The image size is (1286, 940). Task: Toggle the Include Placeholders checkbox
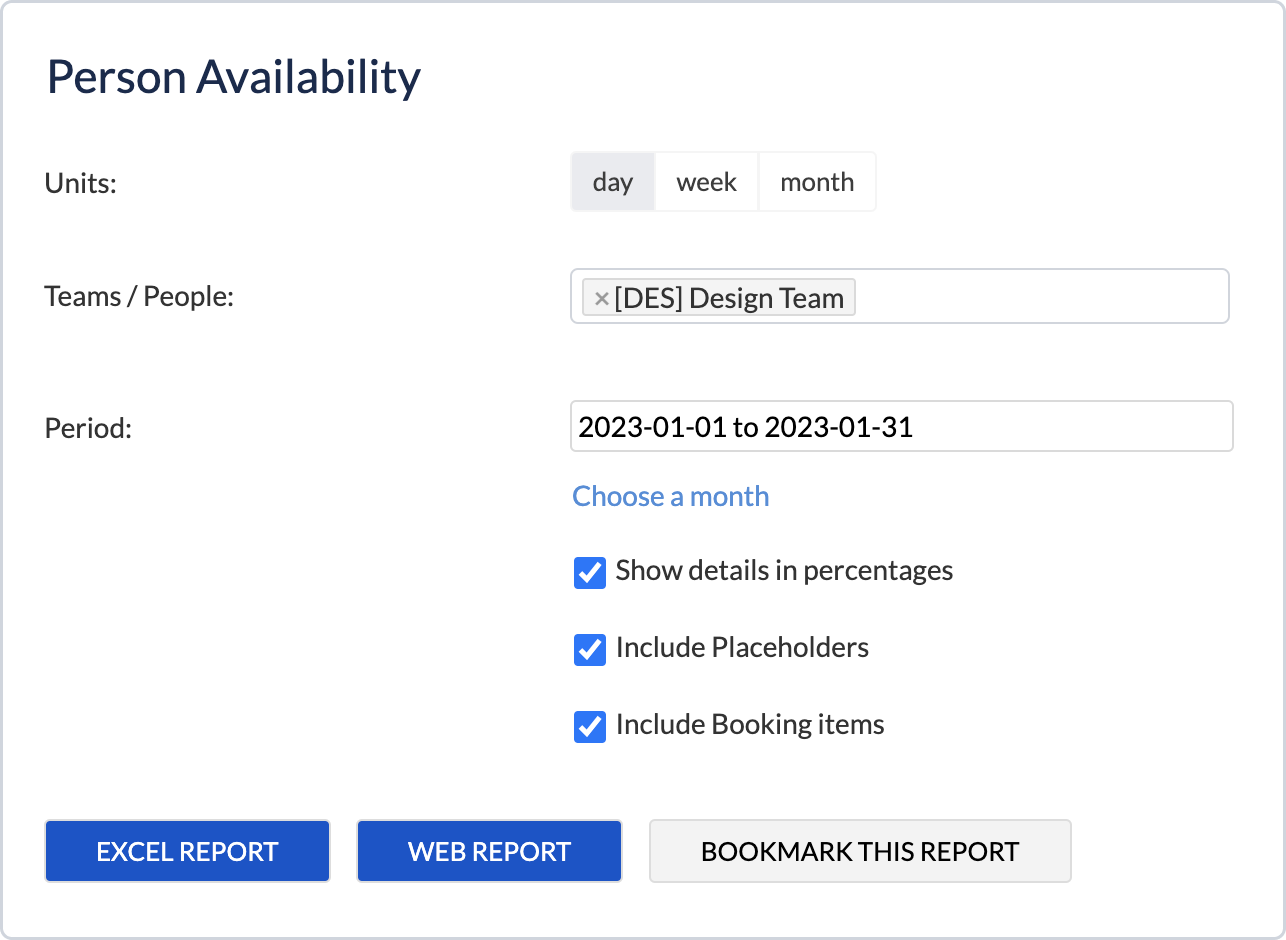[590, 649]
